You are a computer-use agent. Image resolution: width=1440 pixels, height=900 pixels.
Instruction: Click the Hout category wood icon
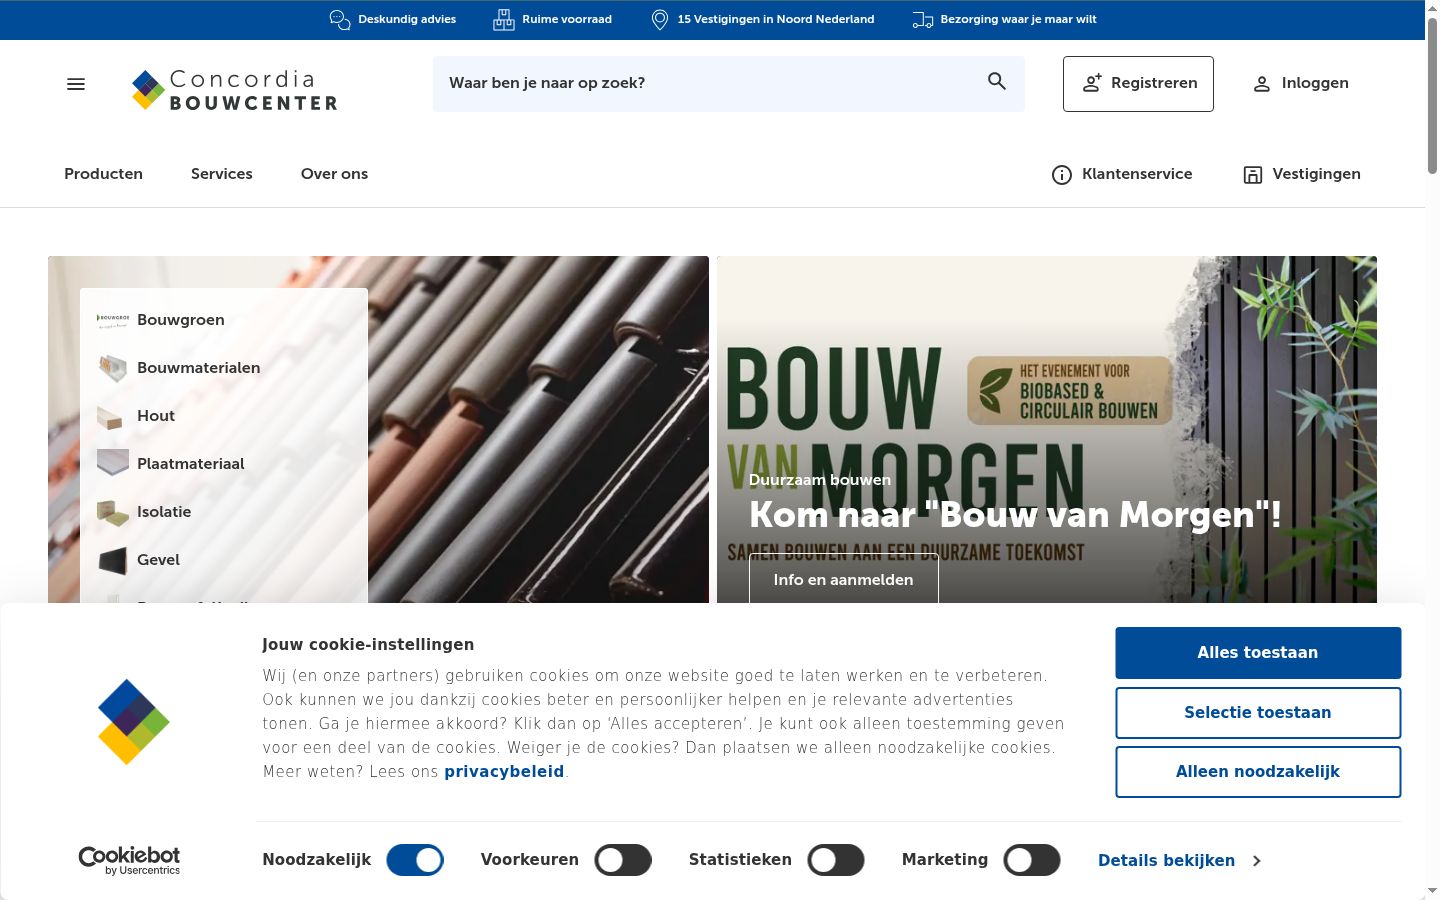pyautogui.click(x=110, y=416)
